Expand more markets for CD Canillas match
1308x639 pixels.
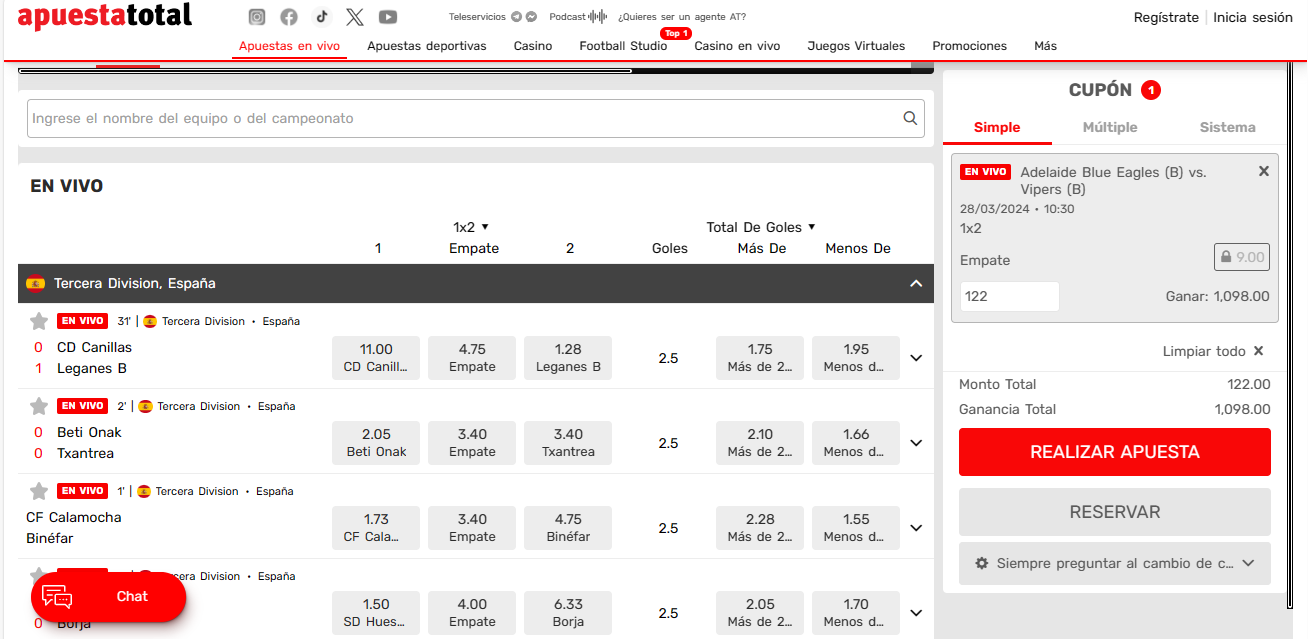[x=916, y=358]
